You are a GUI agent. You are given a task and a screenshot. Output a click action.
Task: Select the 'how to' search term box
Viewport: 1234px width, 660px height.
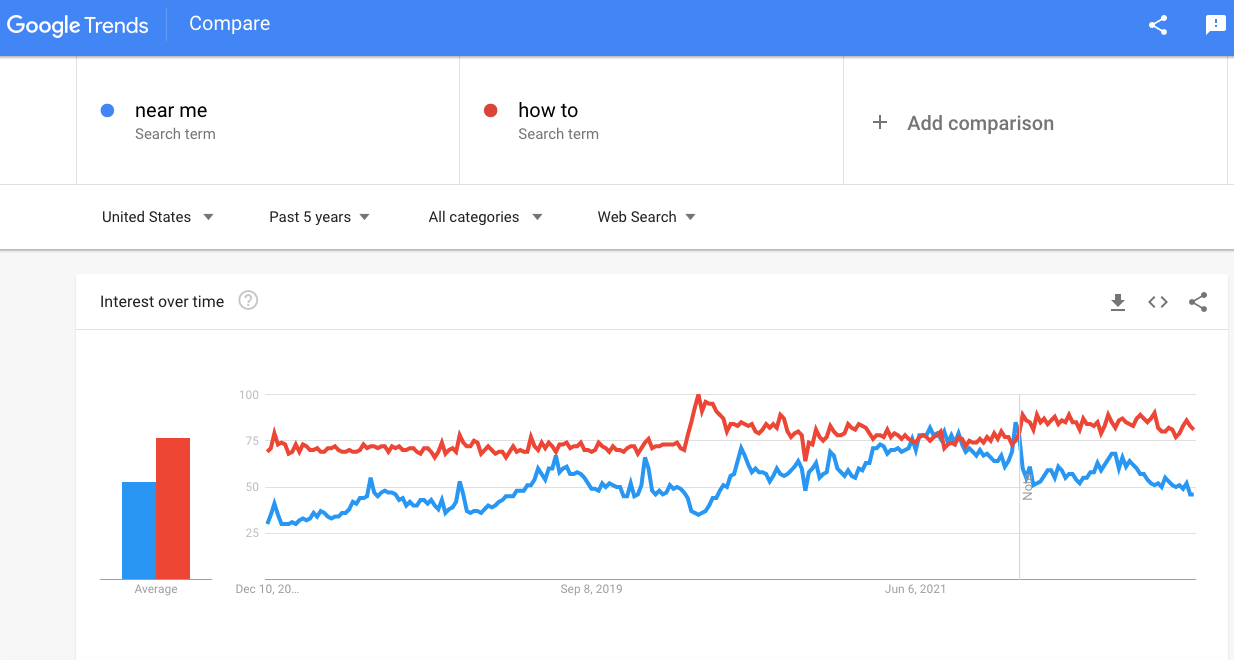[x=652, y=121]
